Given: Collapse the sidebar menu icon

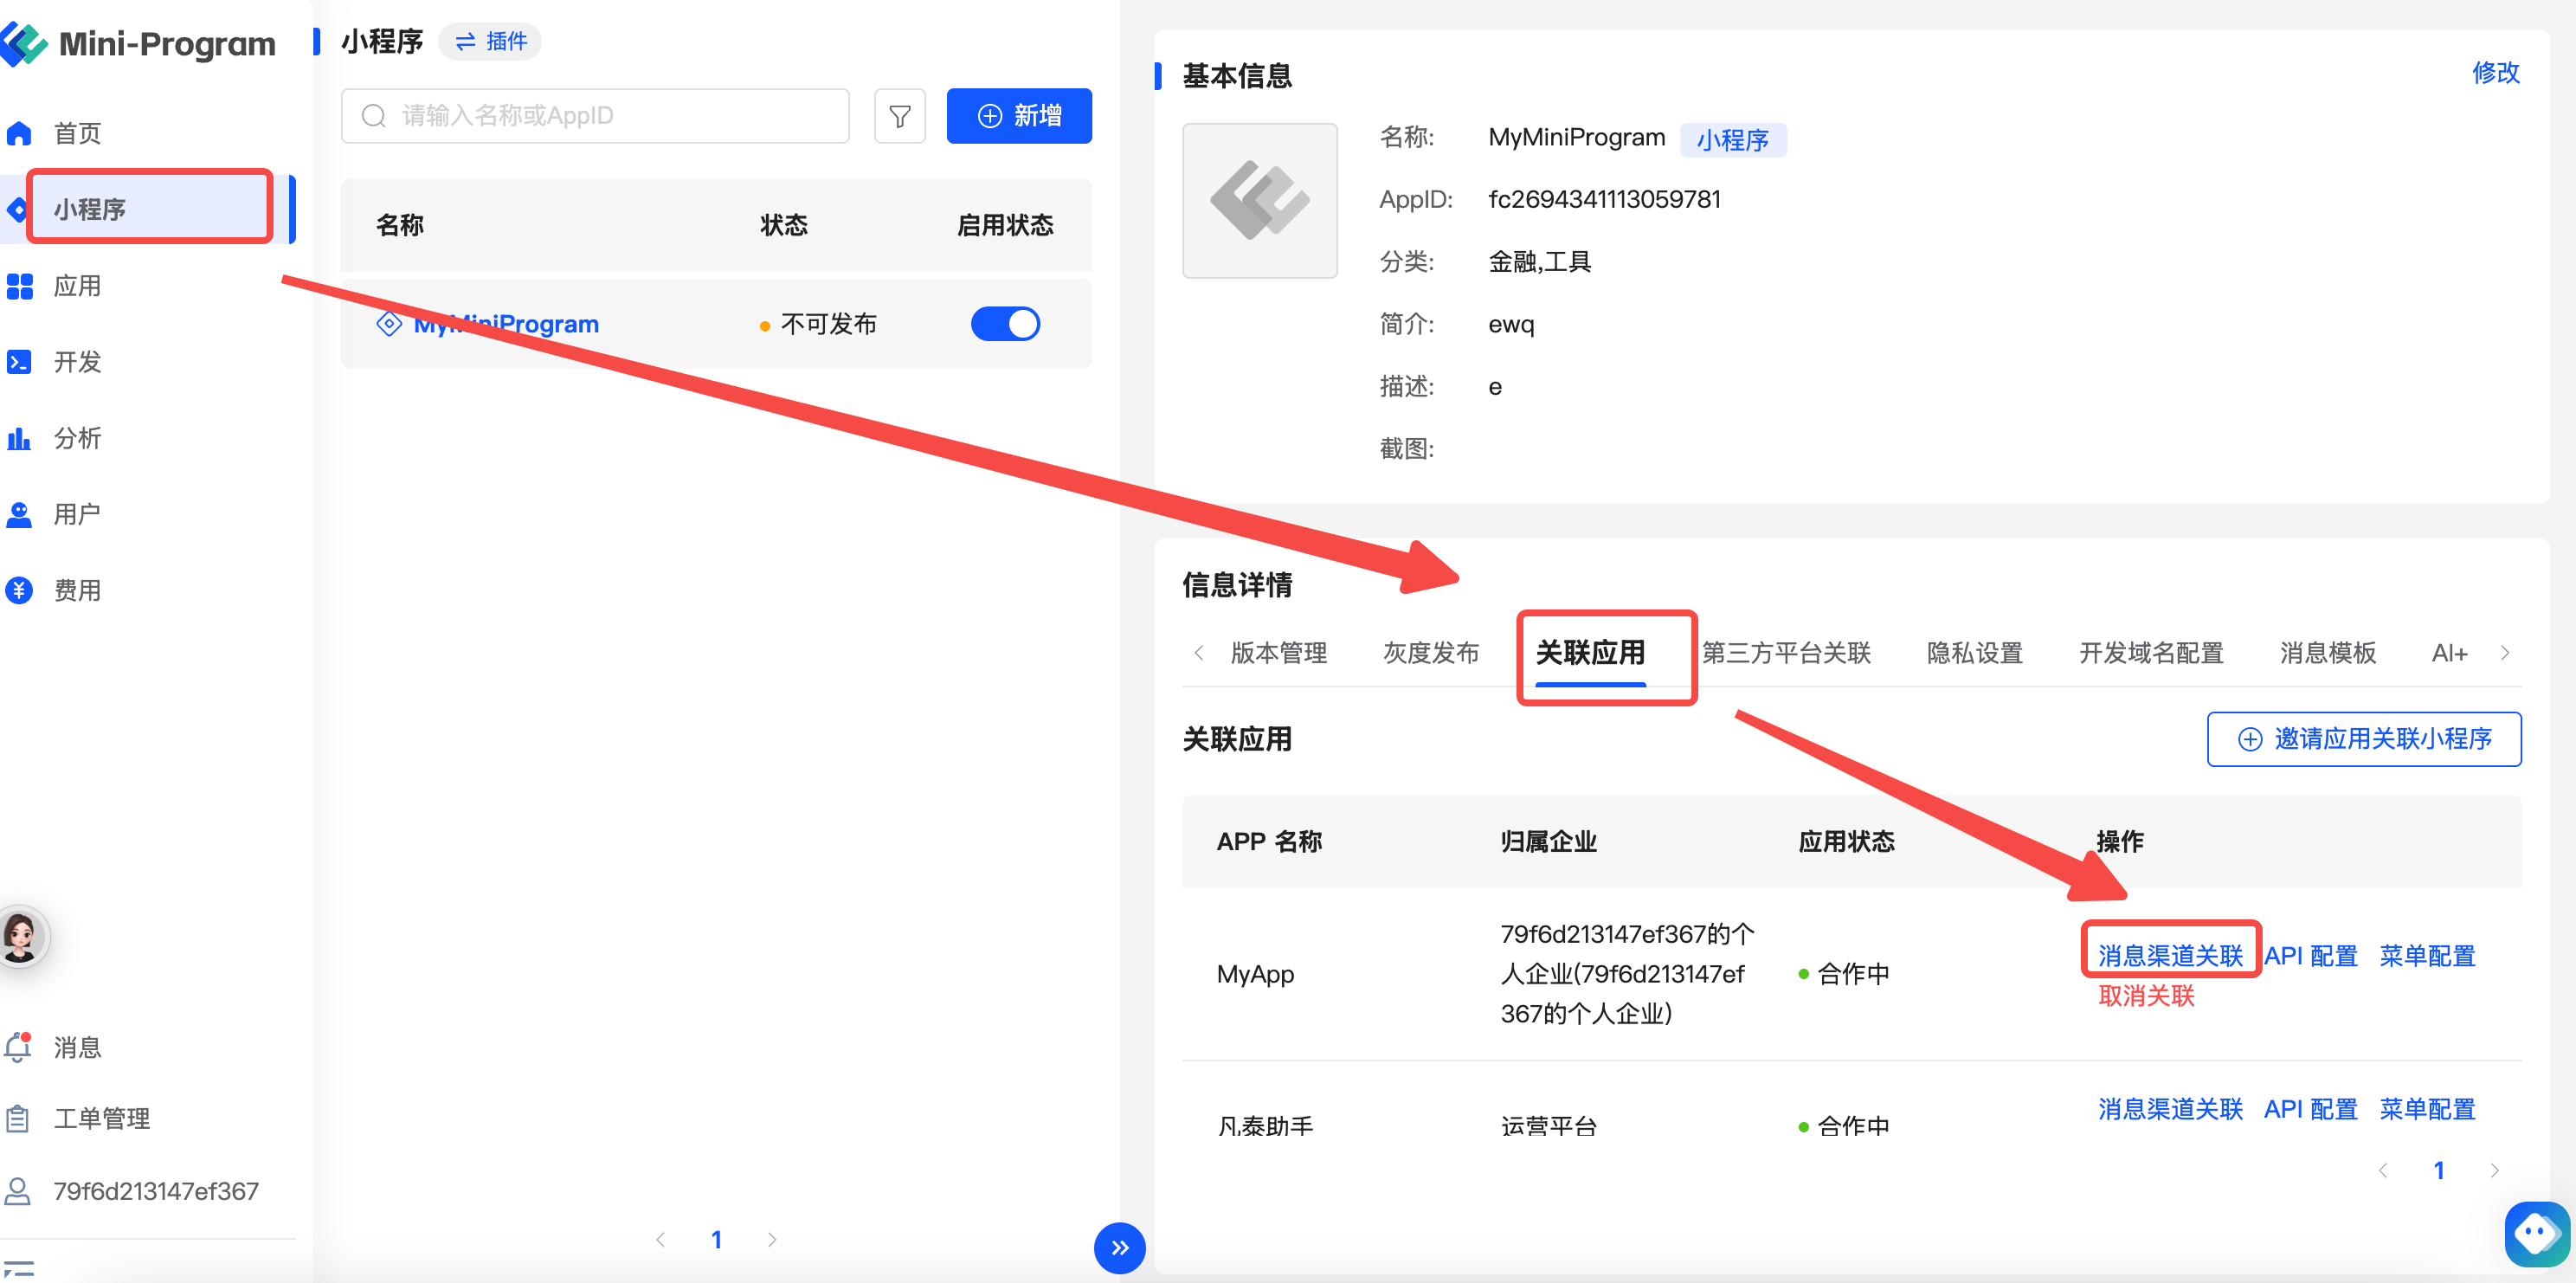Looking at the screenshot, I should click(19, 1268).
